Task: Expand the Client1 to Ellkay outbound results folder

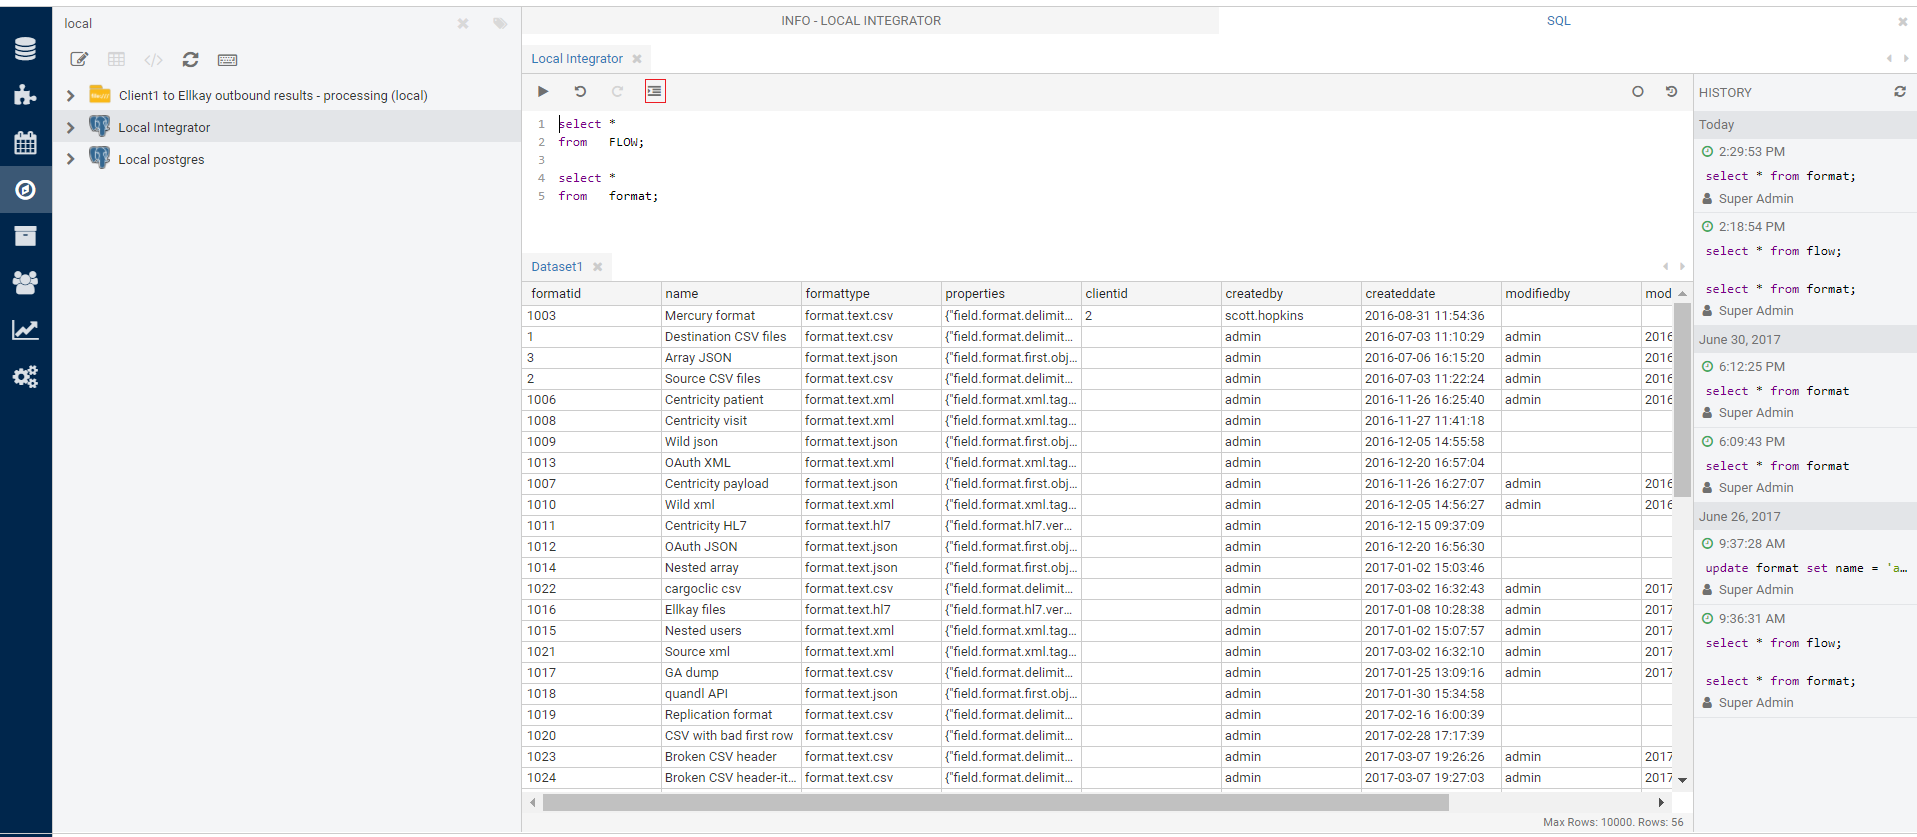Action: [x=71, y=95]
